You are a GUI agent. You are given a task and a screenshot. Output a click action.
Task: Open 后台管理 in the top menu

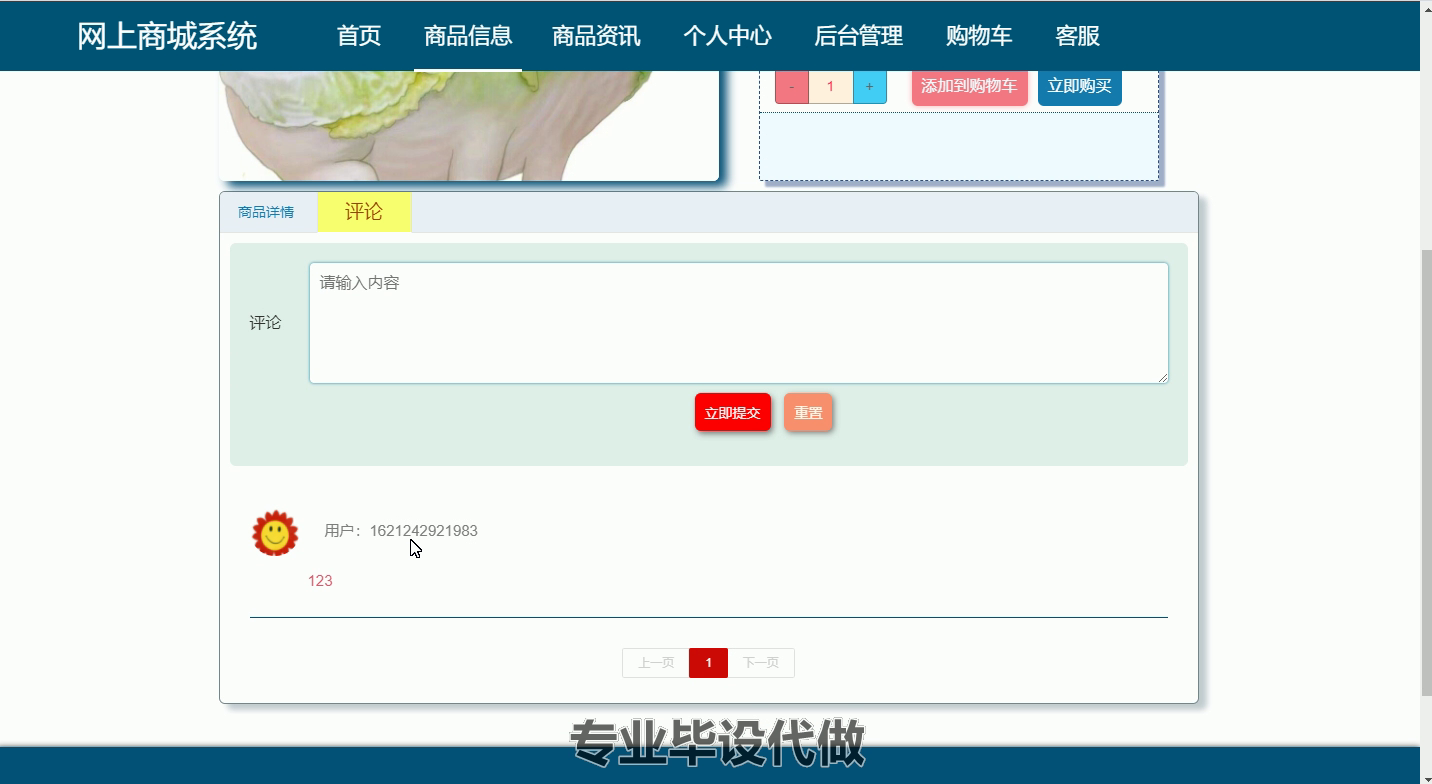click(858, 36)
